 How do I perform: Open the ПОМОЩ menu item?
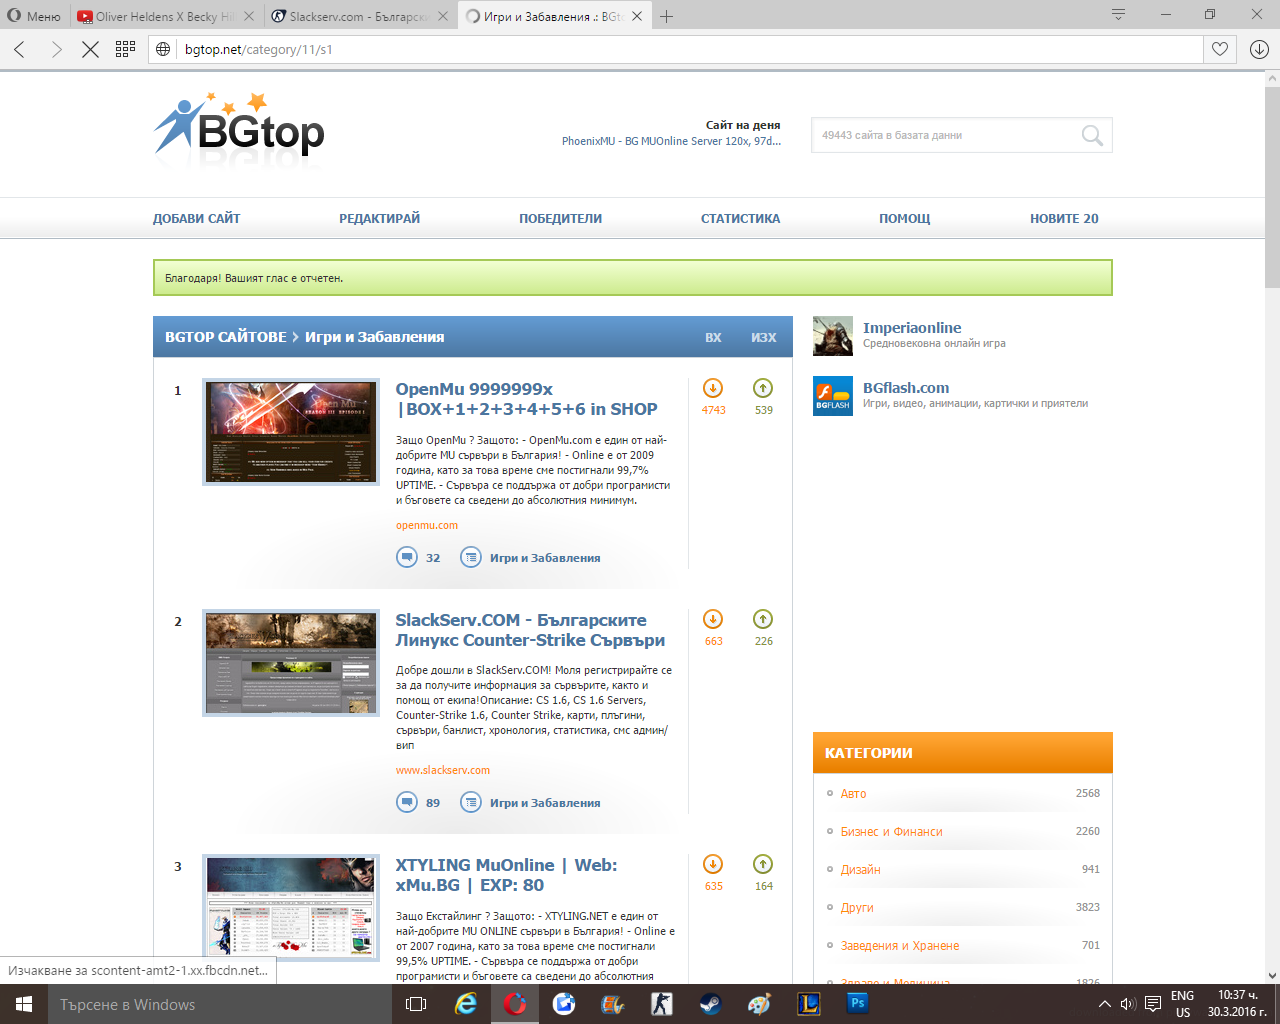coord(904,218)
